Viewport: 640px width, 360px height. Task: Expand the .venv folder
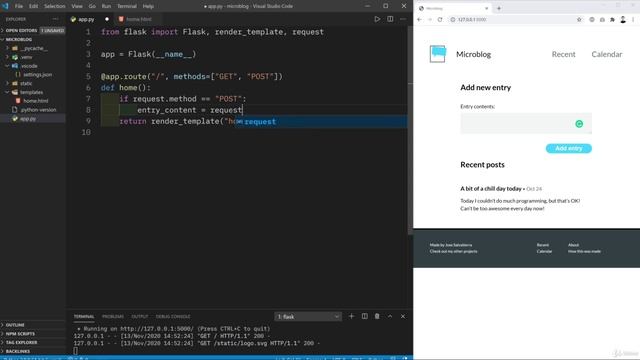click(26, 57)
